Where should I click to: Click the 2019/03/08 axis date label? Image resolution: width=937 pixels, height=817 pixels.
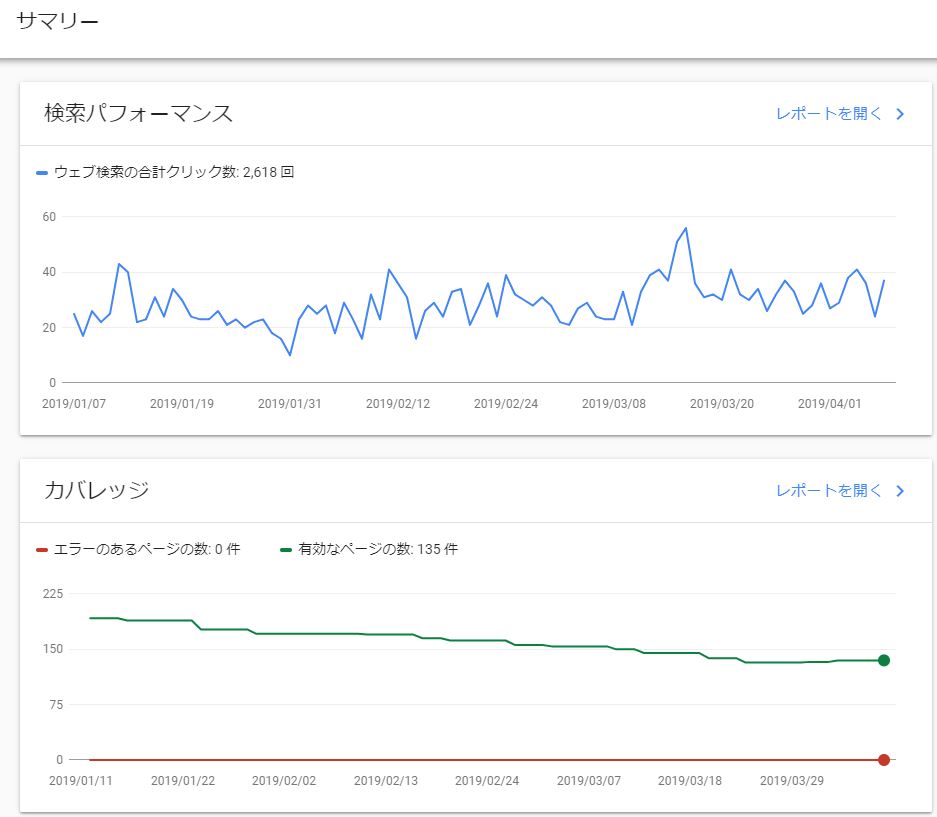click(x=614, y=404)
